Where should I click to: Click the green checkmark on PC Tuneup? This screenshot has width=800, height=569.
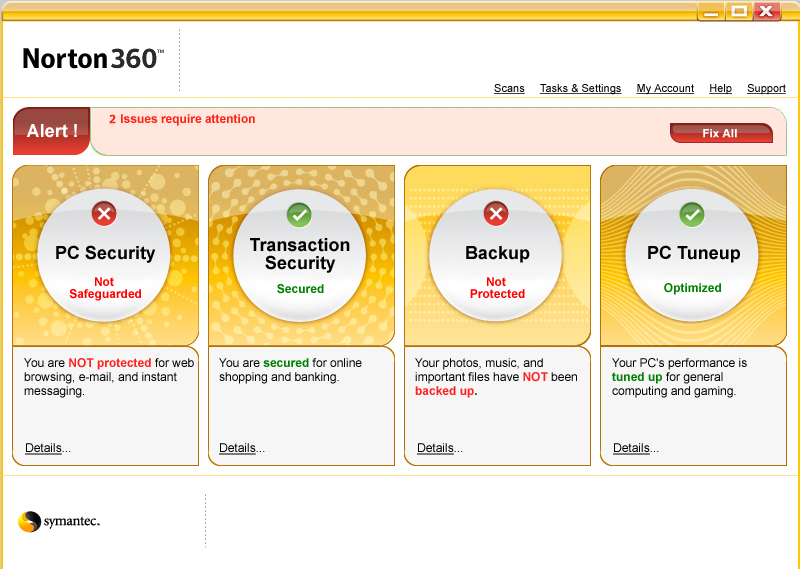[x=692, y=214]
